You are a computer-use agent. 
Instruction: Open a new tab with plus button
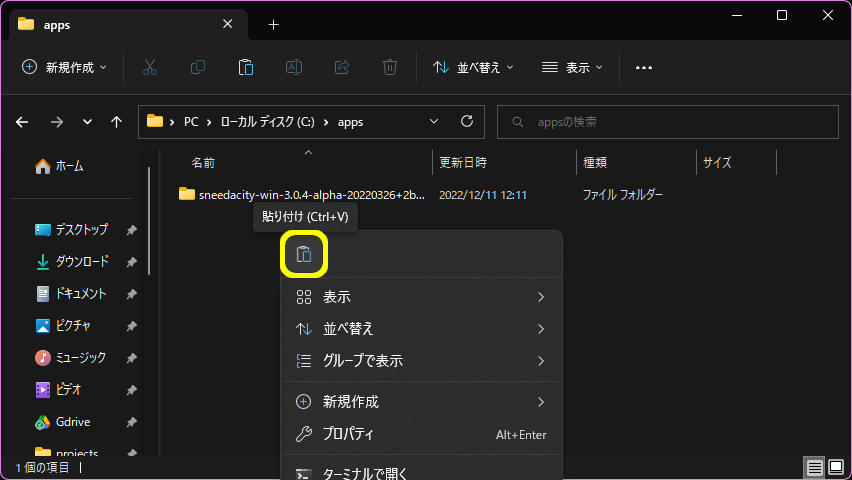(273, 24)
